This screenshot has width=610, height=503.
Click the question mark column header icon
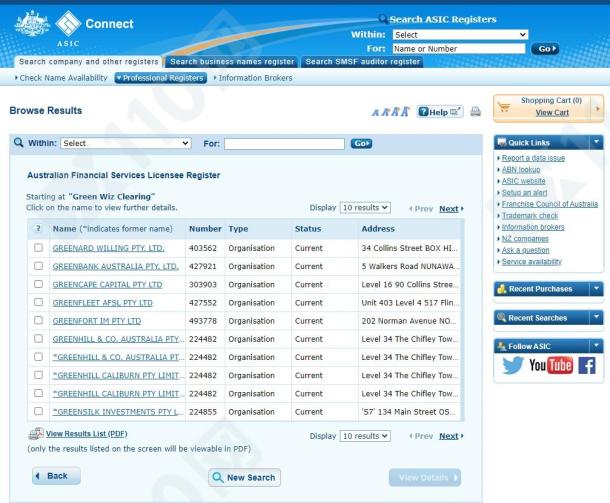[38, 228]
